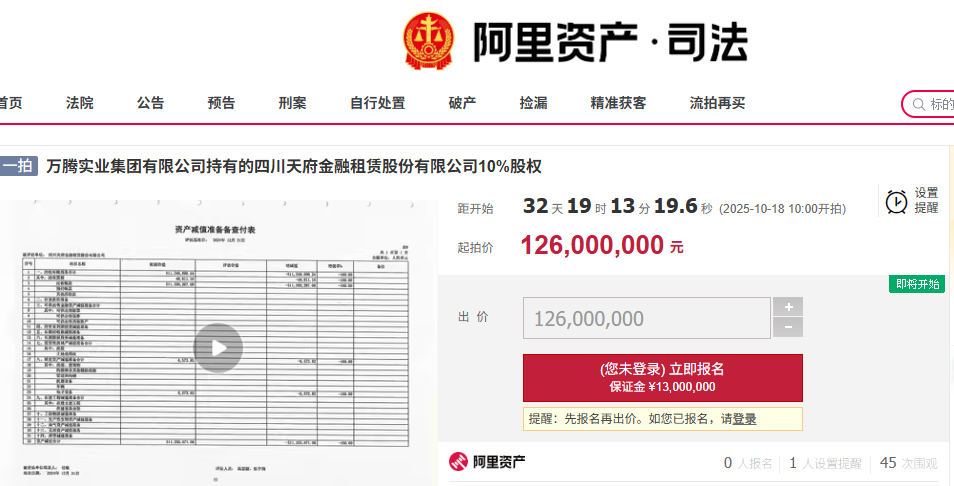Viewport: 954px width, 486px height.
Task: Click the bid amount input field
Action: tap(646, 319)
